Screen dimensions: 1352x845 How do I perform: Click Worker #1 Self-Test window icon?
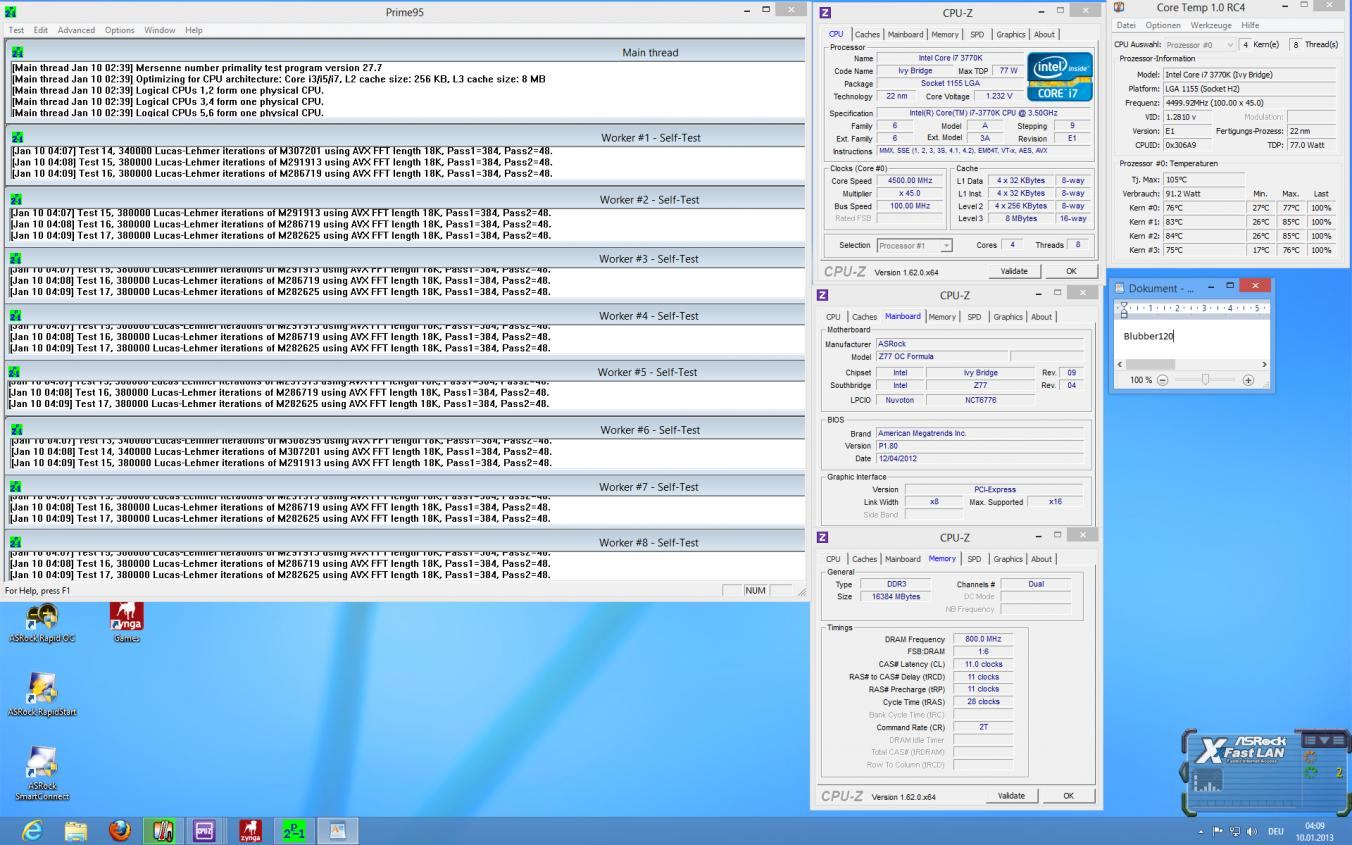point(16,137)
